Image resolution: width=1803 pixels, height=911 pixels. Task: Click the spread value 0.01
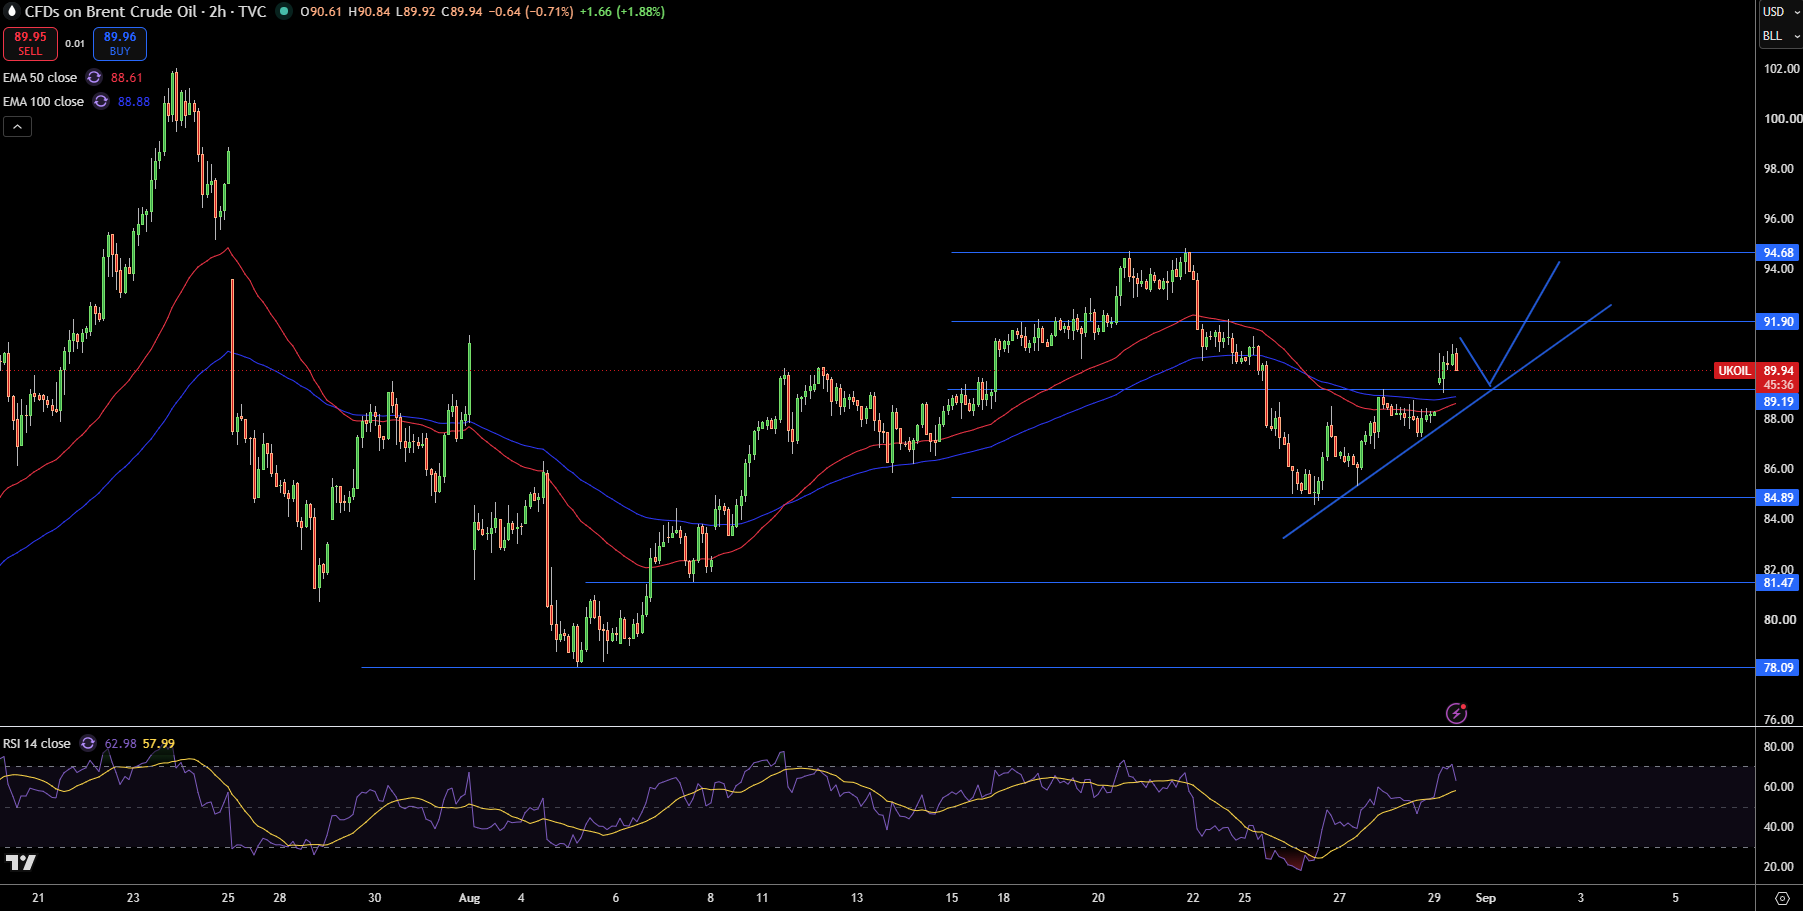coord(75,44)
